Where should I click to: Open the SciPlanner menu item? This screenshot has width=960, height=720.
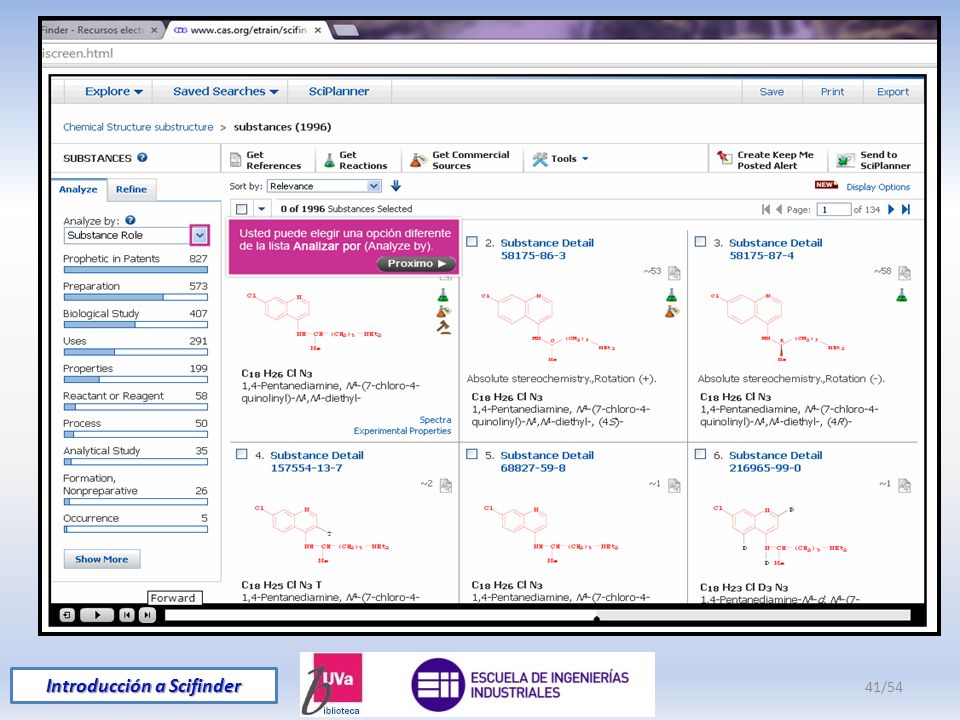point(339,91)
